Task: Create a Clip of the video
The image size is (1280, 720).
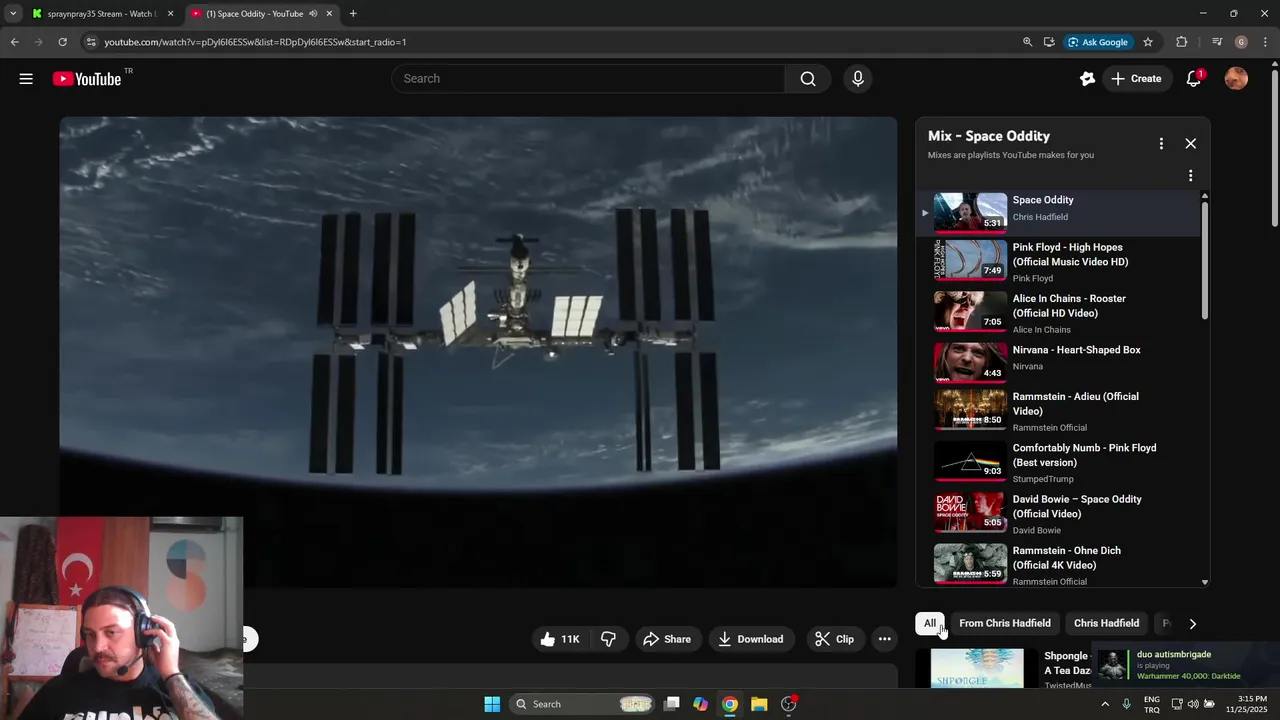Action: [835, 639]
